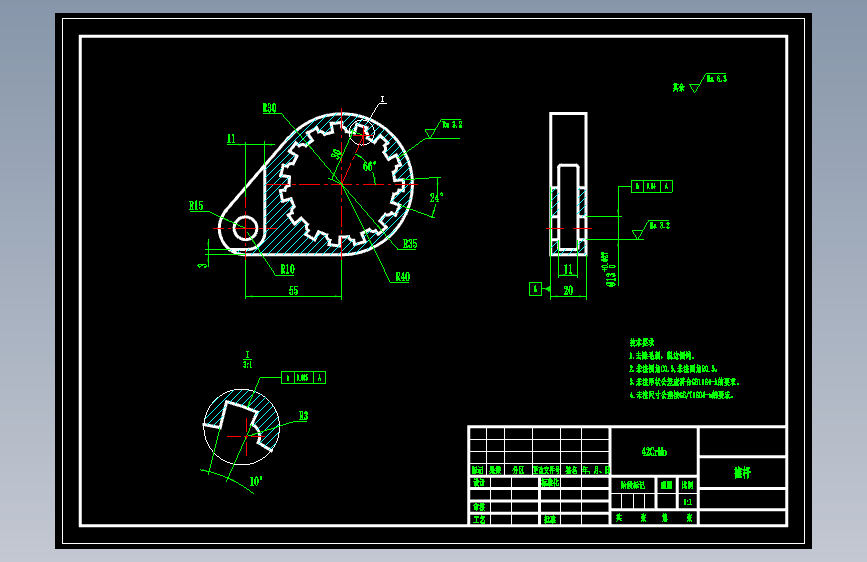
Task: Select the R30 radius dimension label
Action: 269,108
